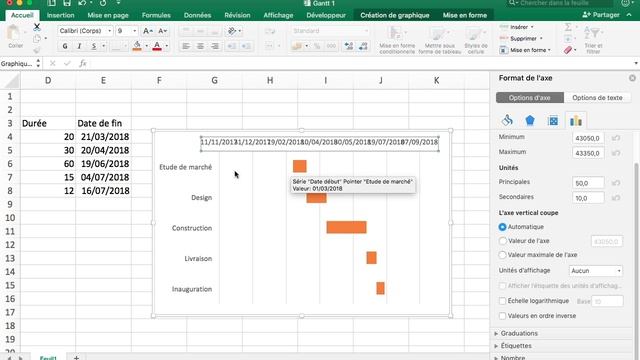Align text left in the ribbon

(186, 47)
